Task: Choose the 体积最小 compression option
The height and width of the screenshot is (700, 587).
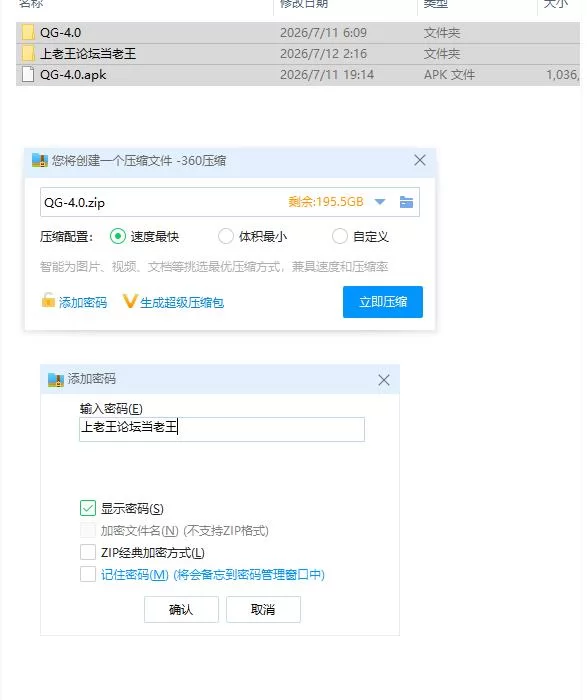Action: [225, 236]
